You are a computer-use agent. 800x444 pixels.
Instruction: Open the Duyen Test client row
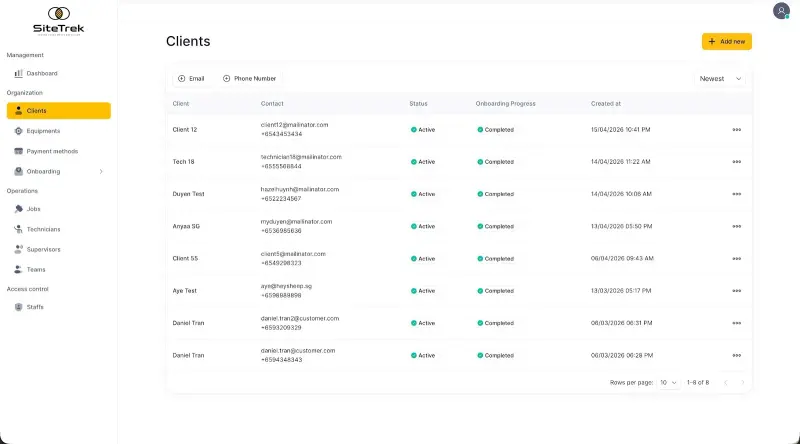pyautogui.click(x=458, y=194)
